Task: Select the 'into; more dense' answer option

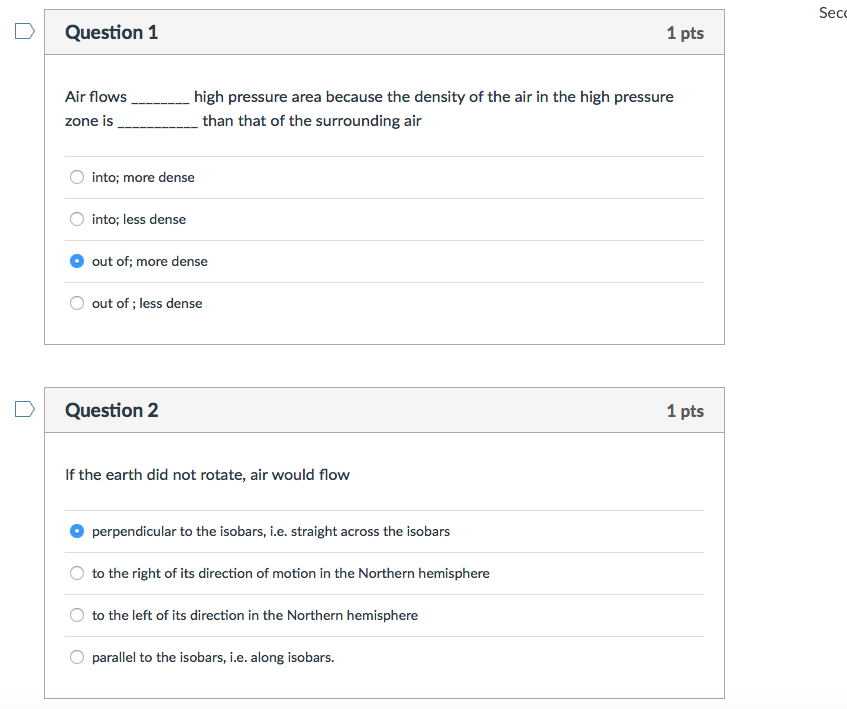Action: (x=77, y=177)
